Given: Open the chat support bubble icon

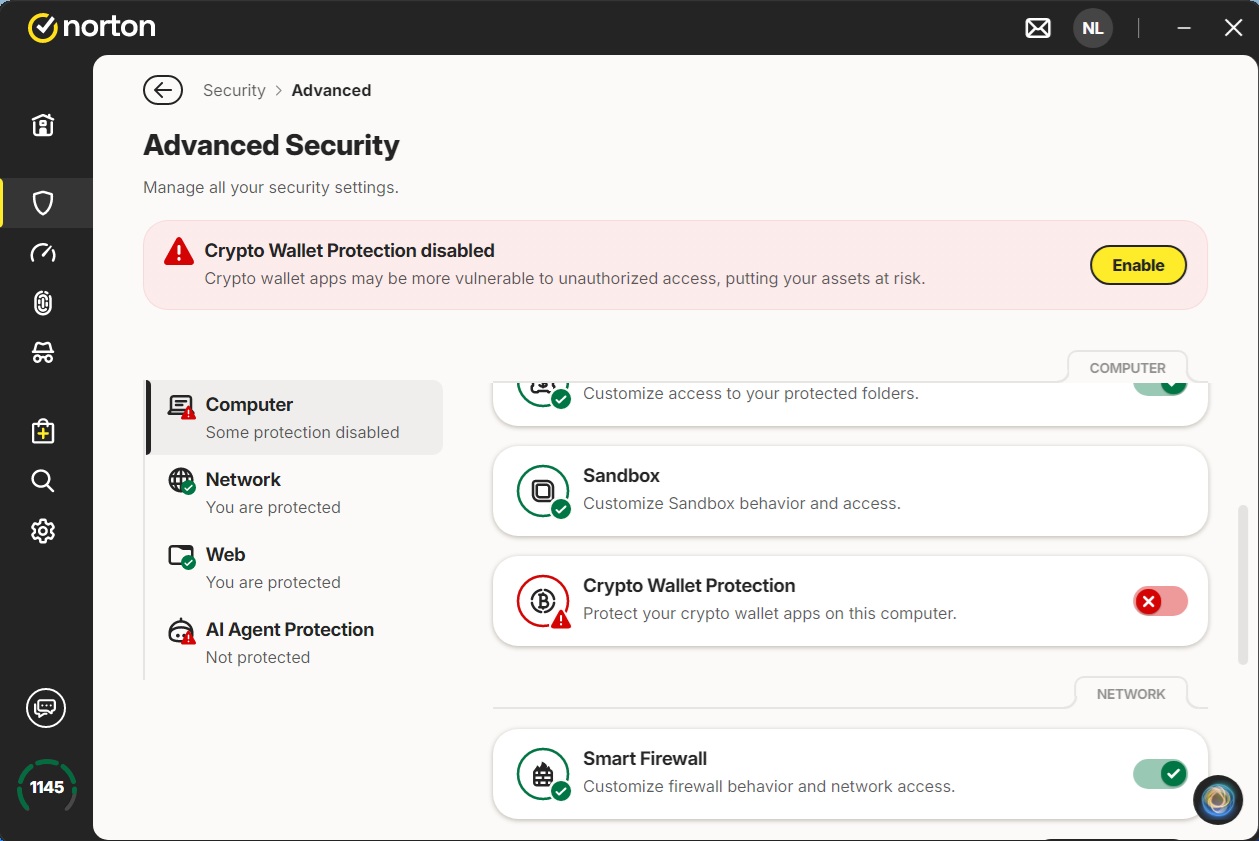Looking at the screenshot, I should point(45,708).
